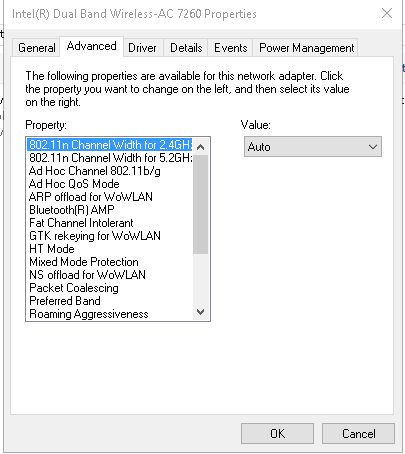Select the HT Mode property
The height and width of the screenshot is (454, 405).
click(x=110, y=249)
